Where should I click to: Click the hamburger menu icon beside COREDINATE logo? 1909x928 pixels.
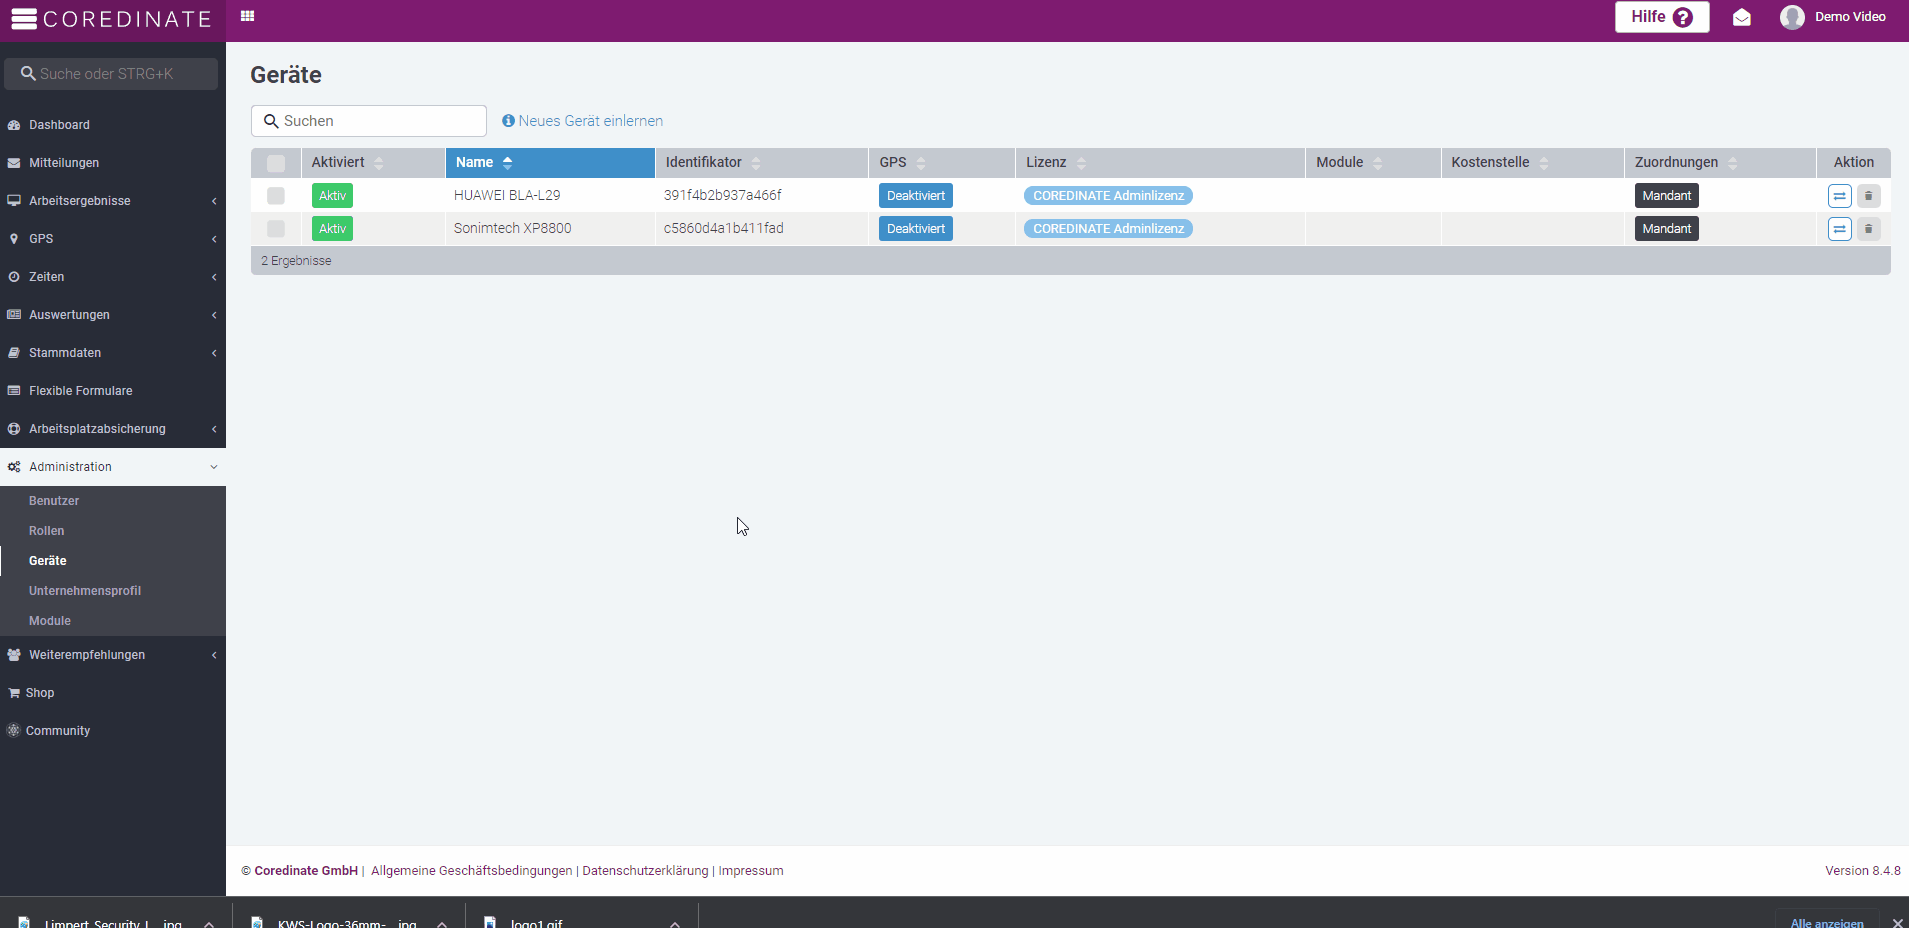(24, 19)
